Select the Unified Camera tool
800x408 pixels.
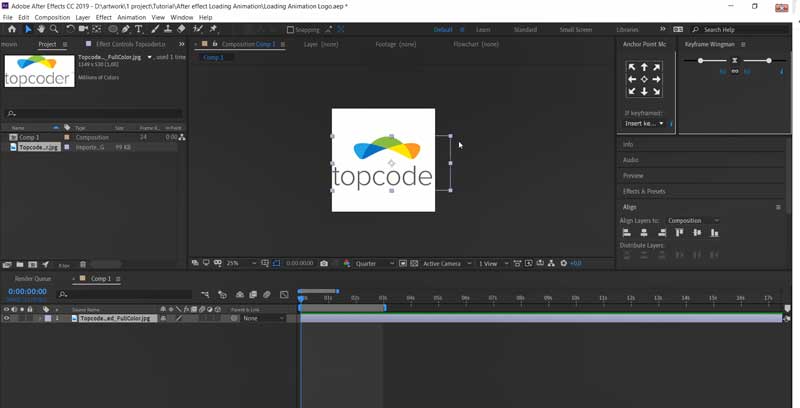83,30
